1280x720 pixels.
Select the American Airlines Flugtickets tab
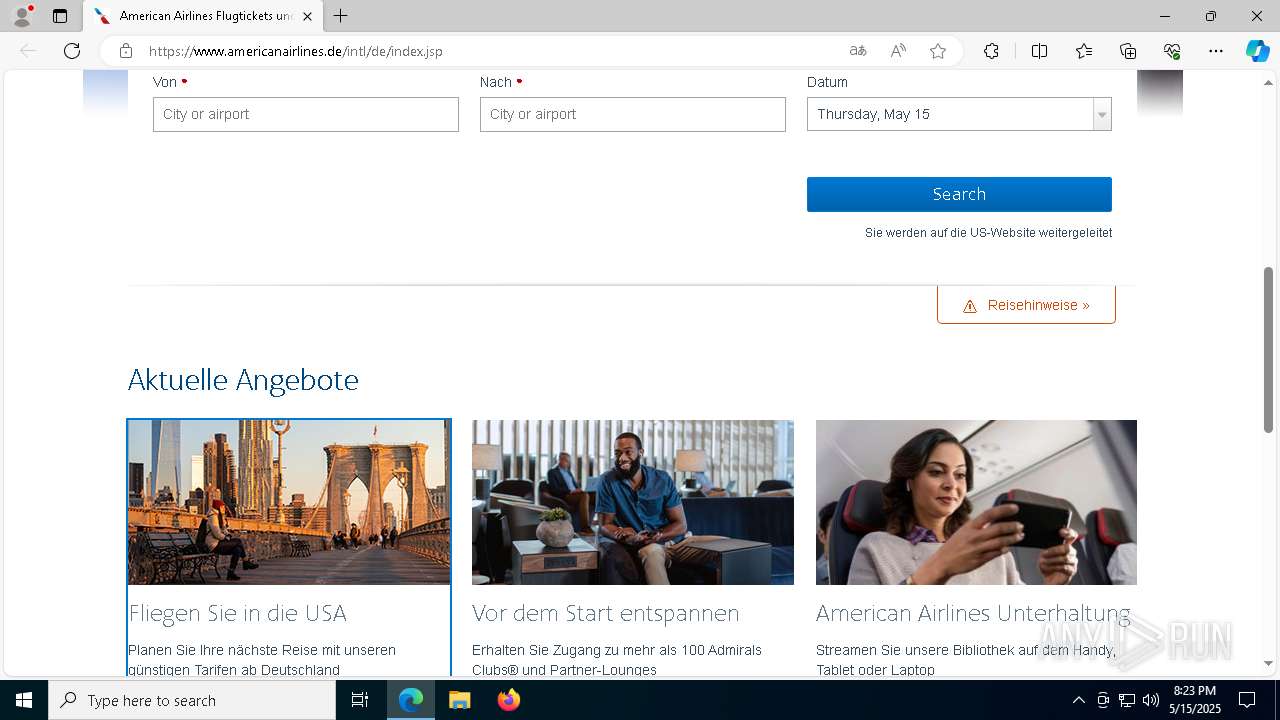coord(203,16)
